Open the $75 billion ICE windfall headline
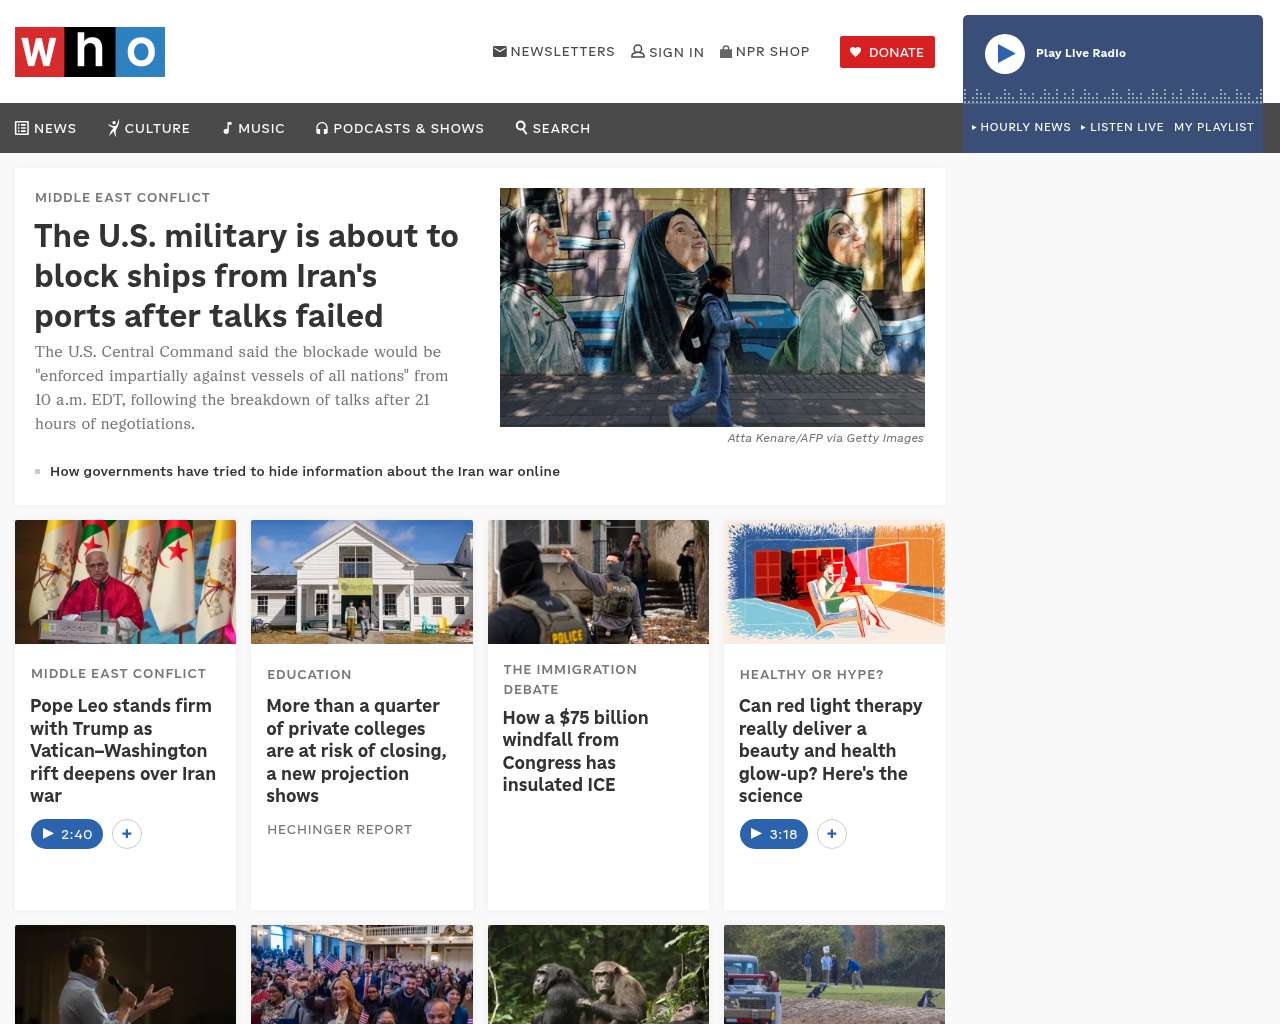The height and width of the screenshot is (1024, 1280). pyautogui.click(x=575, y=751)
